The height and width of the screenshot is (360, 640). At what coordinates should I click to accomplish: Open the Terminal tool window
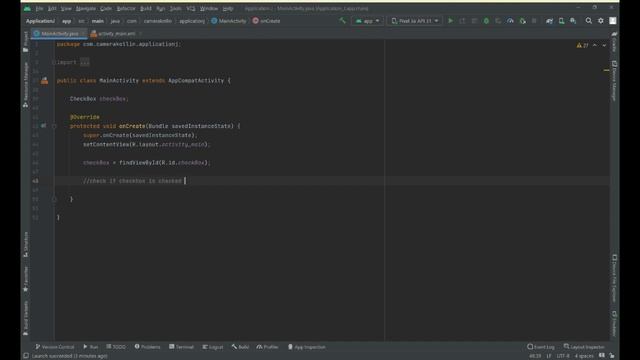click(x=181, y=347)
